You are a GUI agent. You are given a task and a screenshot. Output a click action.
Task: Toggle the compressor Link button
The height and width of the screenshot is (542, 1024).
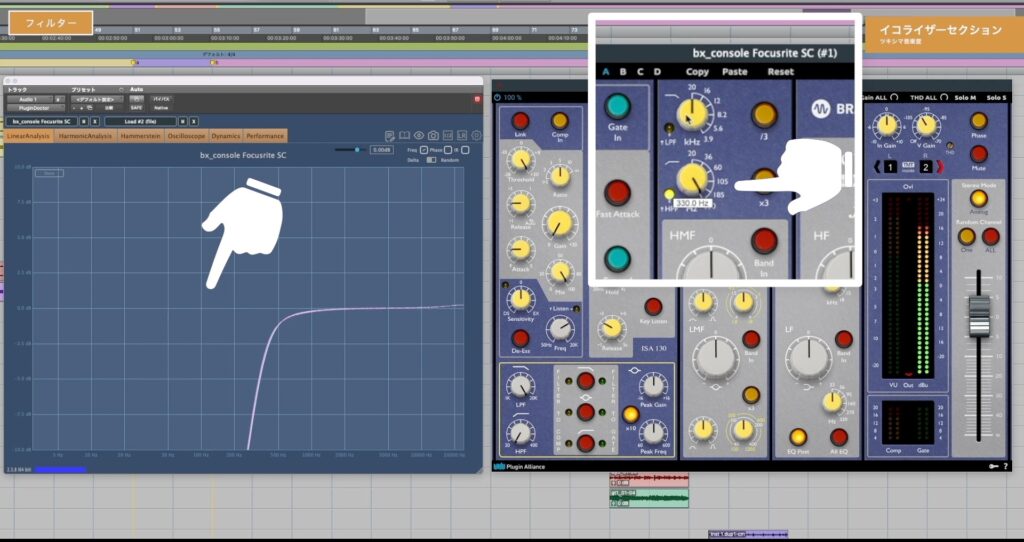[x=520, y=121]
